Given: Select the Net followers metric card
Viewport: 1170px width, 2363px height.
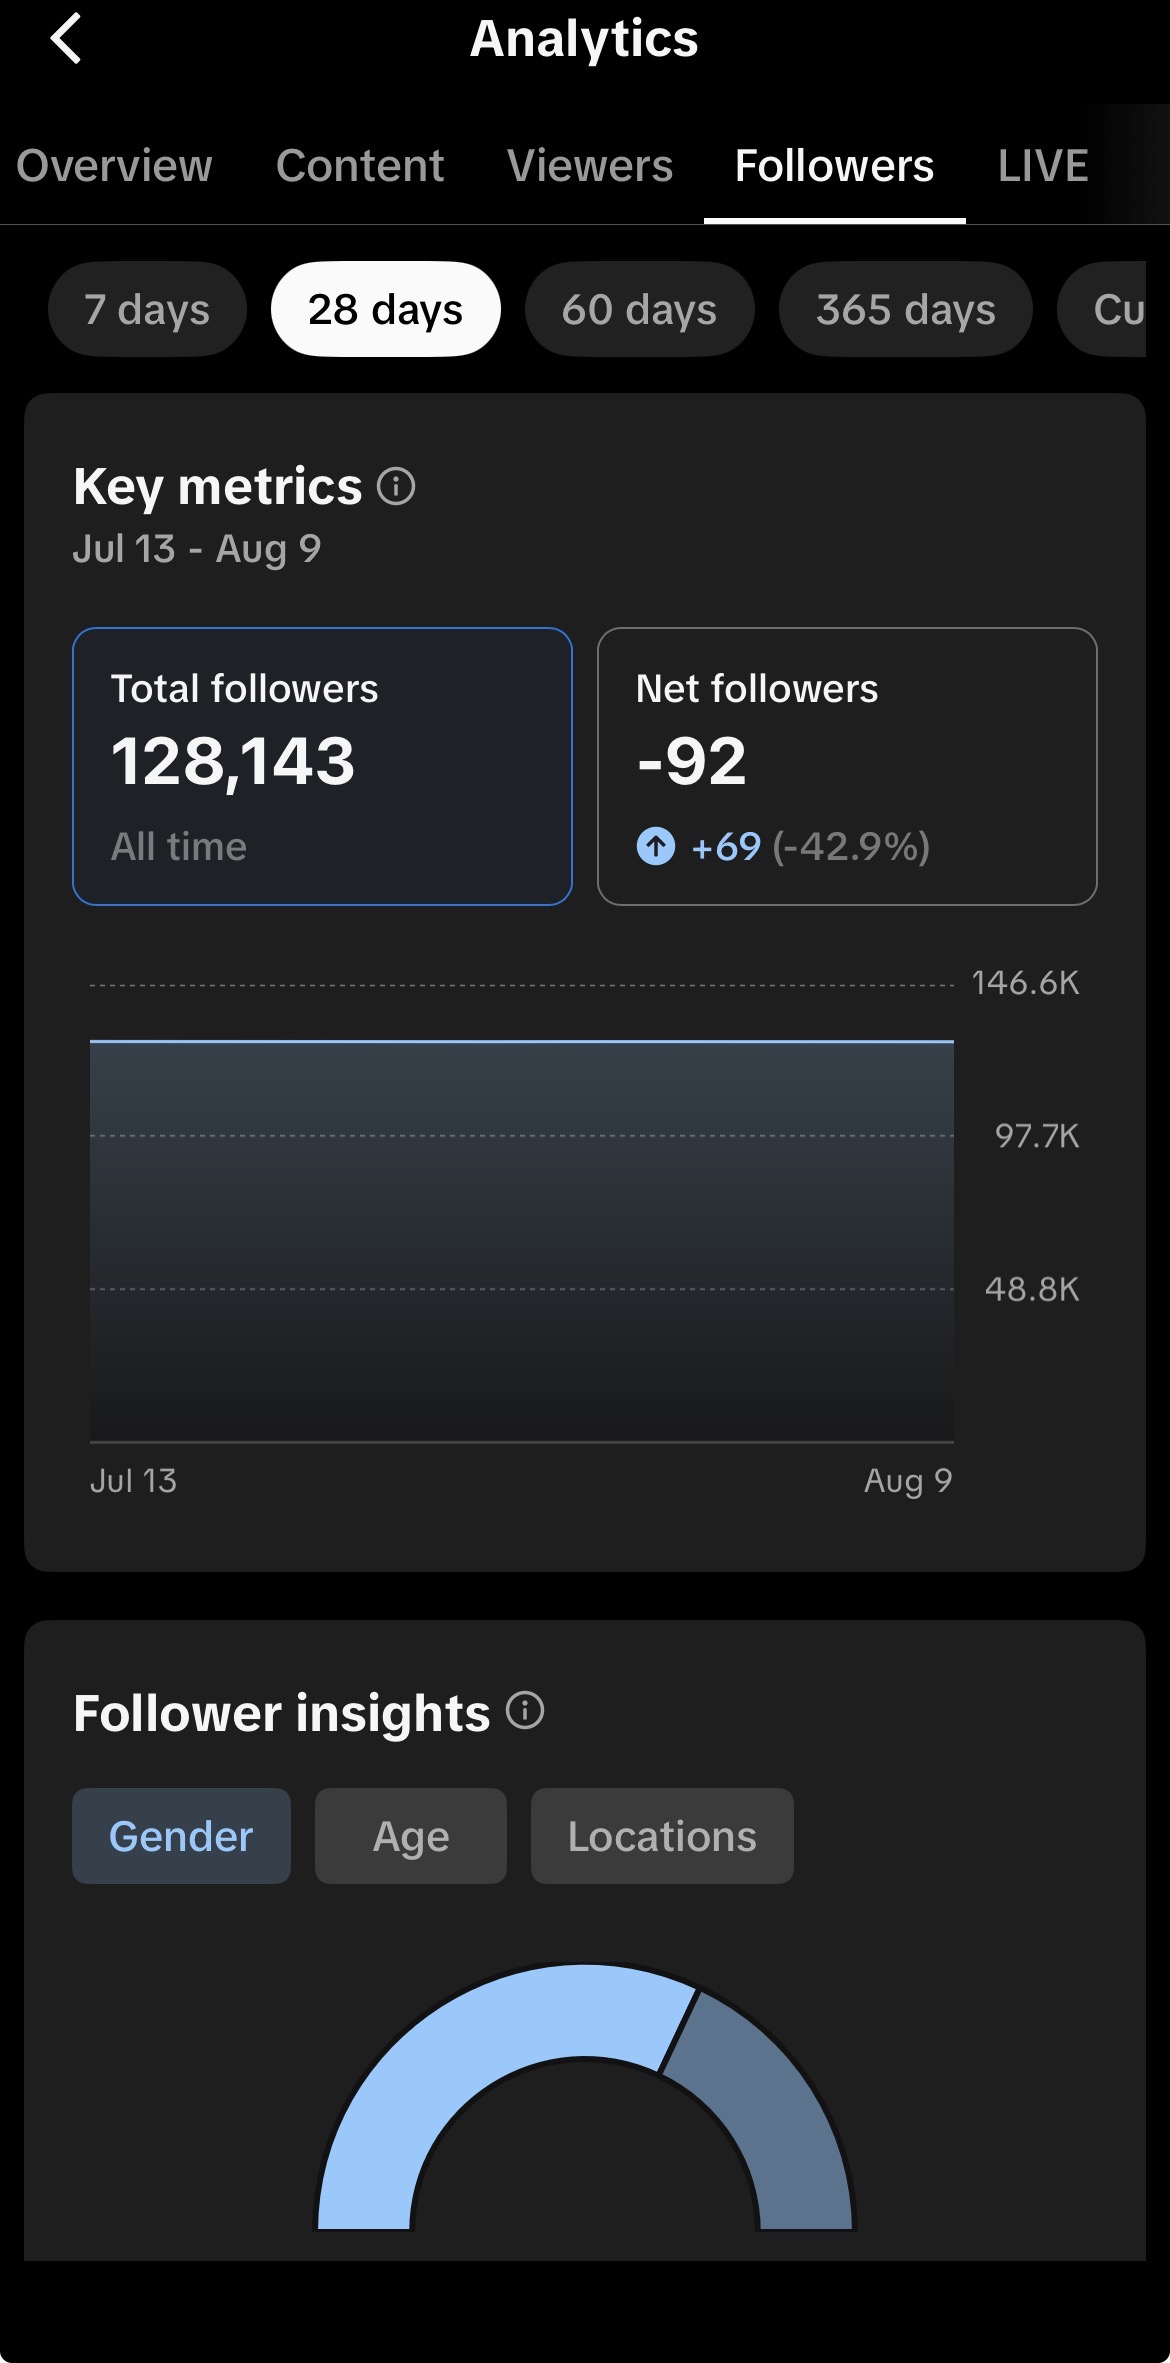Looking at the screenshot, I should click(x=847, y=766).
